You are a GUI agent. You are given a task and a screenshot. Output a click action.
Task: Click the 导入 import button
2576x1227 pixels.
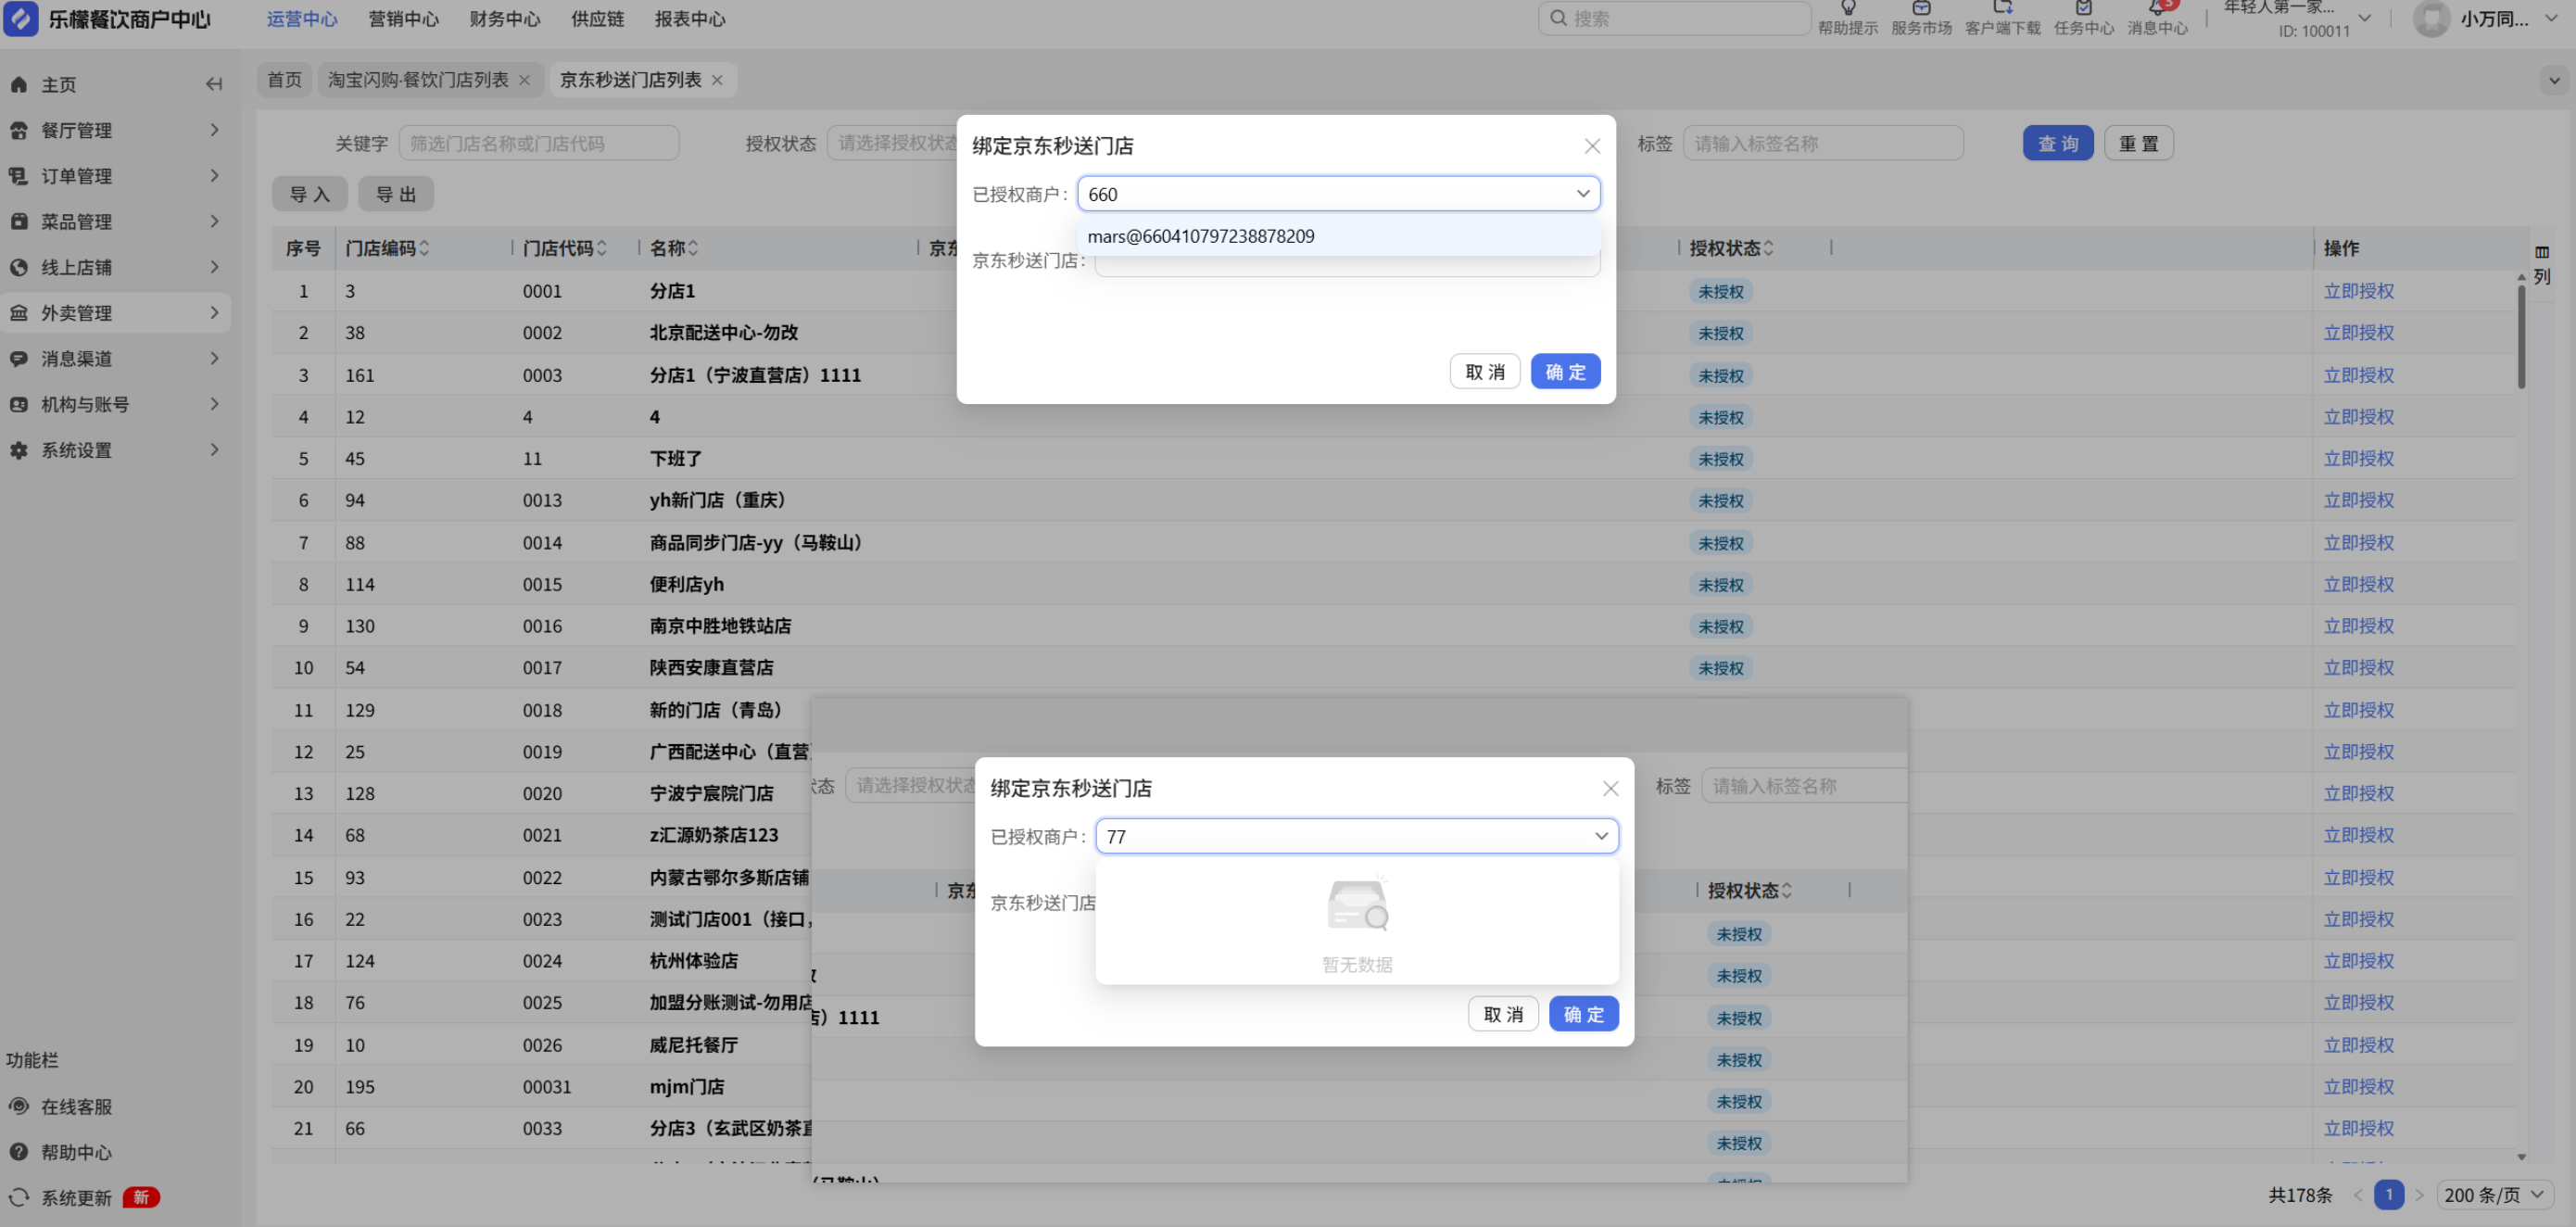click(x=309, y=194)
